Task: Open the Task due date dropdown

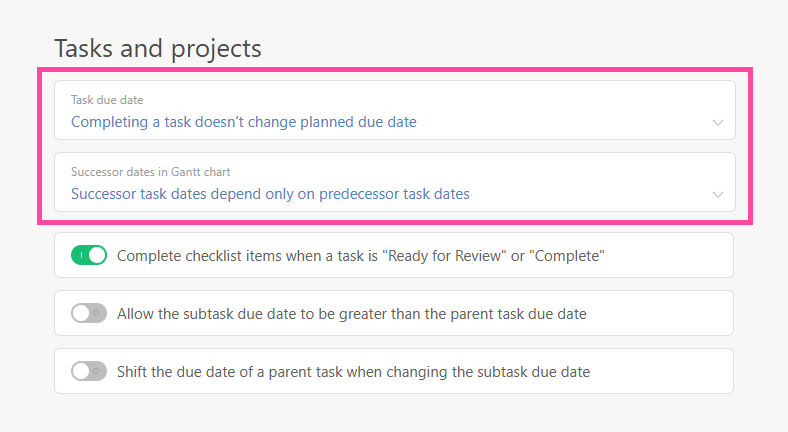Action: click(x=394, y=110)
